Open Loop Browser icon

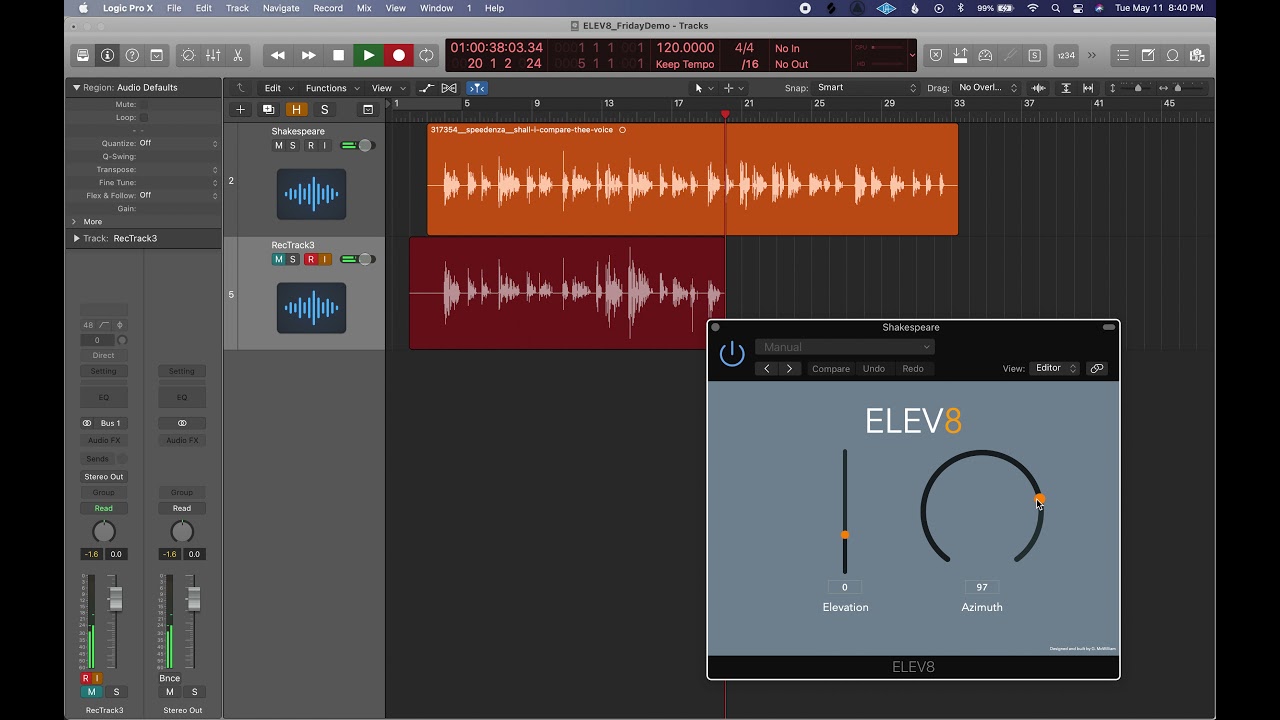pos(1172,55)
